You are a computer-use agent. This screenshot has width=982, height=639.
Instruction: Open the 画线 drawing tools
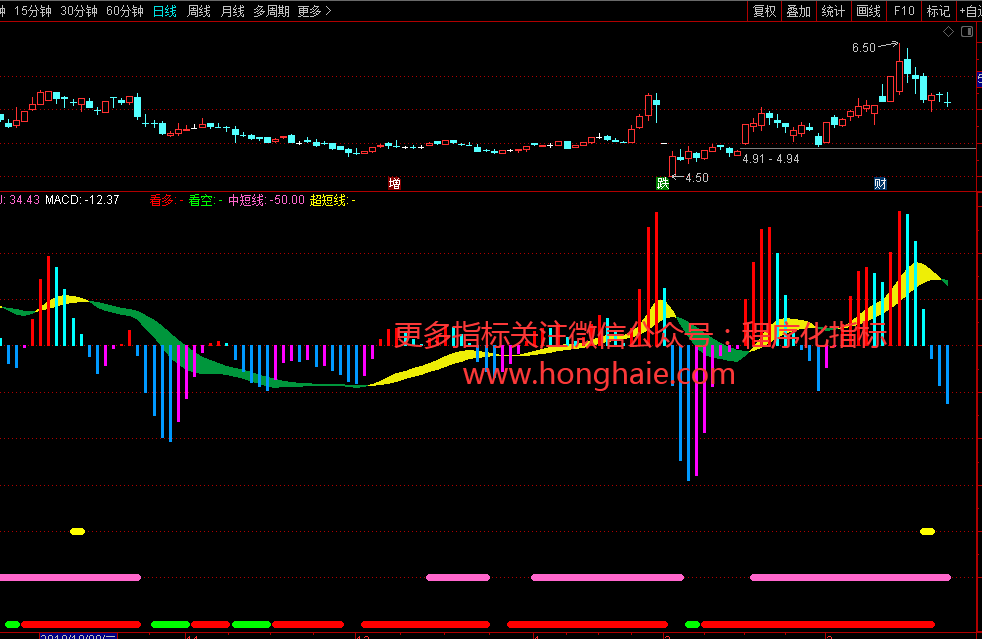[869, 11]
